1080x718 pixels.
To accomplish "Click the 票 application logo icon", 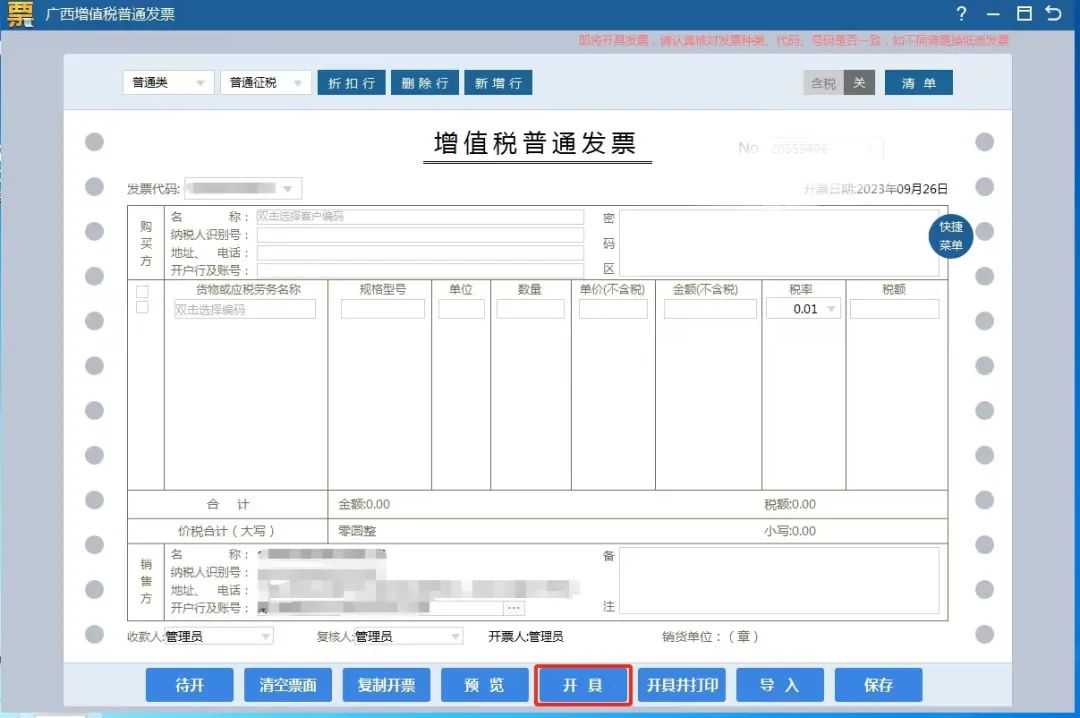I will tap(20, 14).
